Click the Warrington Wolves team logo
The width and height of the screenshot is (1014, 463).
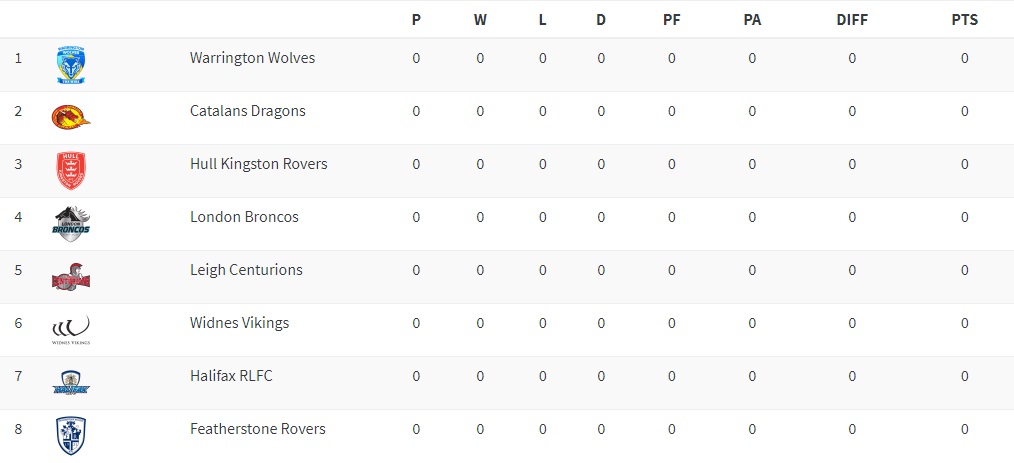coord(71,65)
